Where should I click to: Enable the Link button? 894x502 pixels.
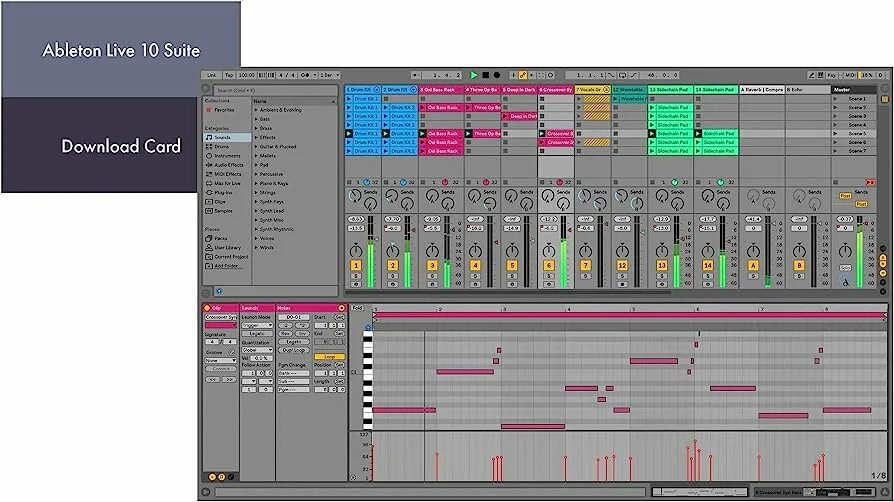(x=212, y=75)
